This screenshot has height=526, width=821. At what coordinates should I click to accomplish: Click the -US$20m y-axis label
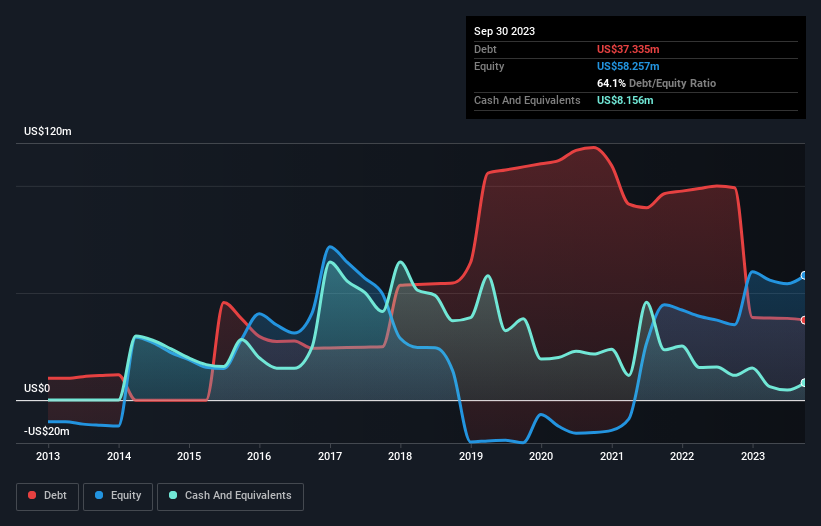tap(47, 431)
